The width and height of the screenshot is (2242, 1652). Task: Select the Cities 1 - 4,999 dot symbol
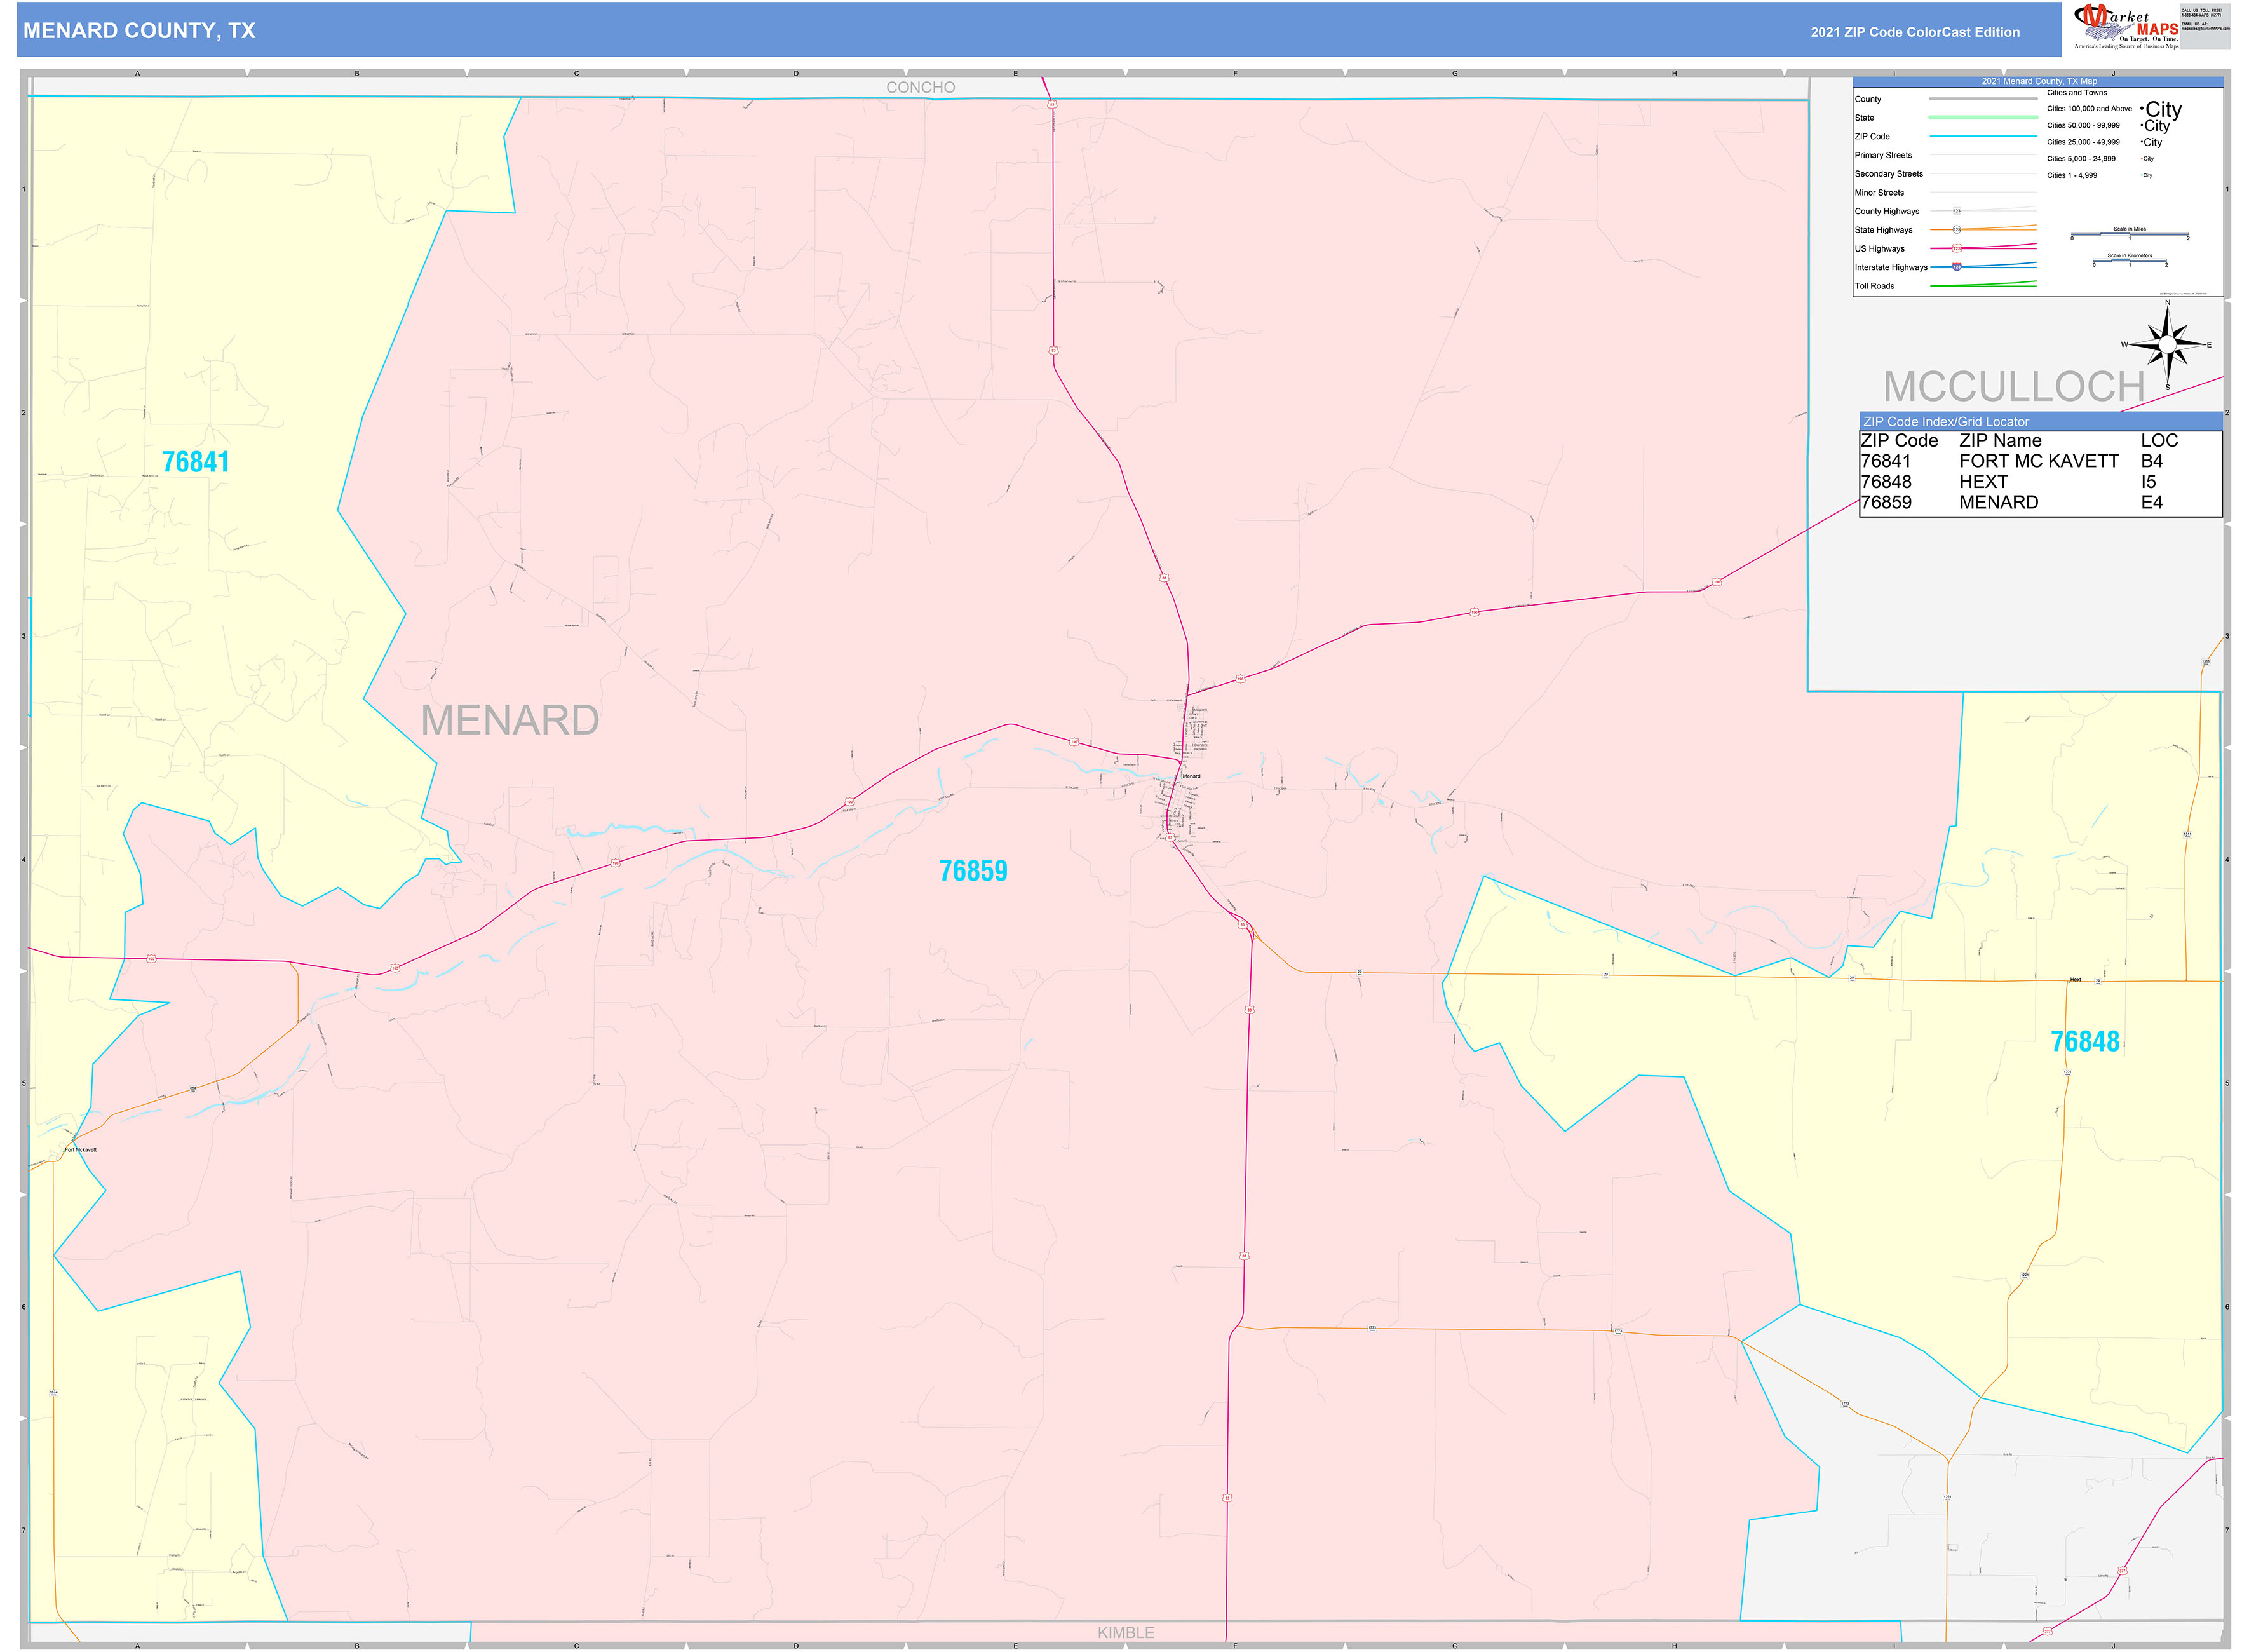coord(2141,175)
